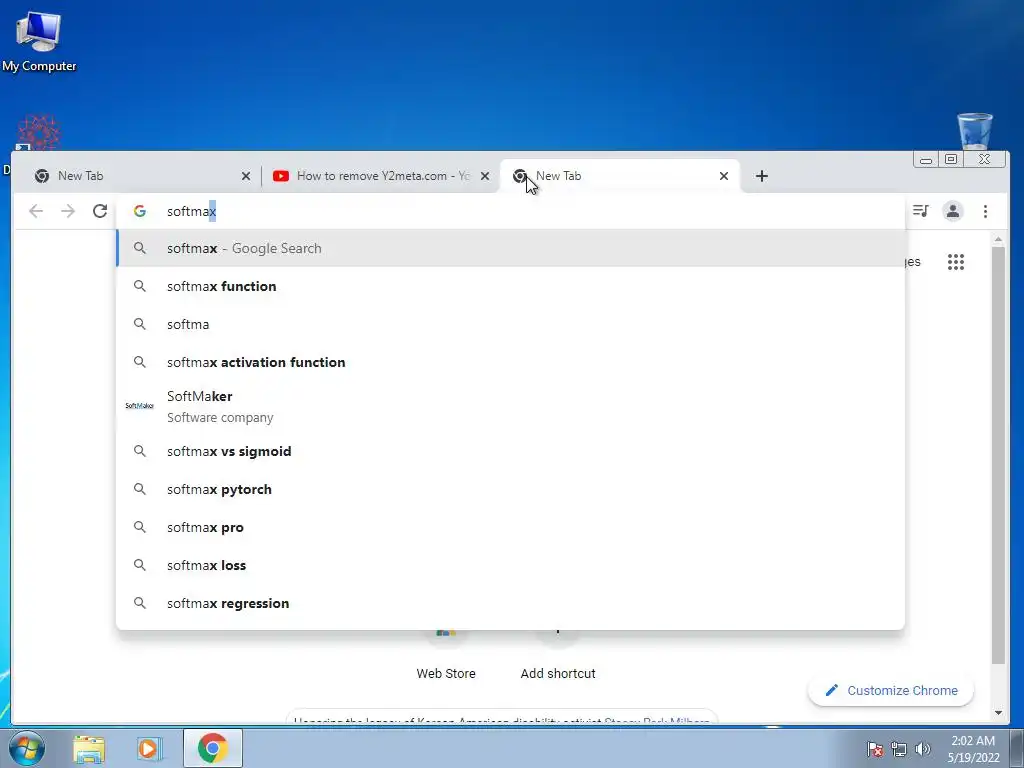
Task: Reload the page in Chrome
Action: (100, 211)
